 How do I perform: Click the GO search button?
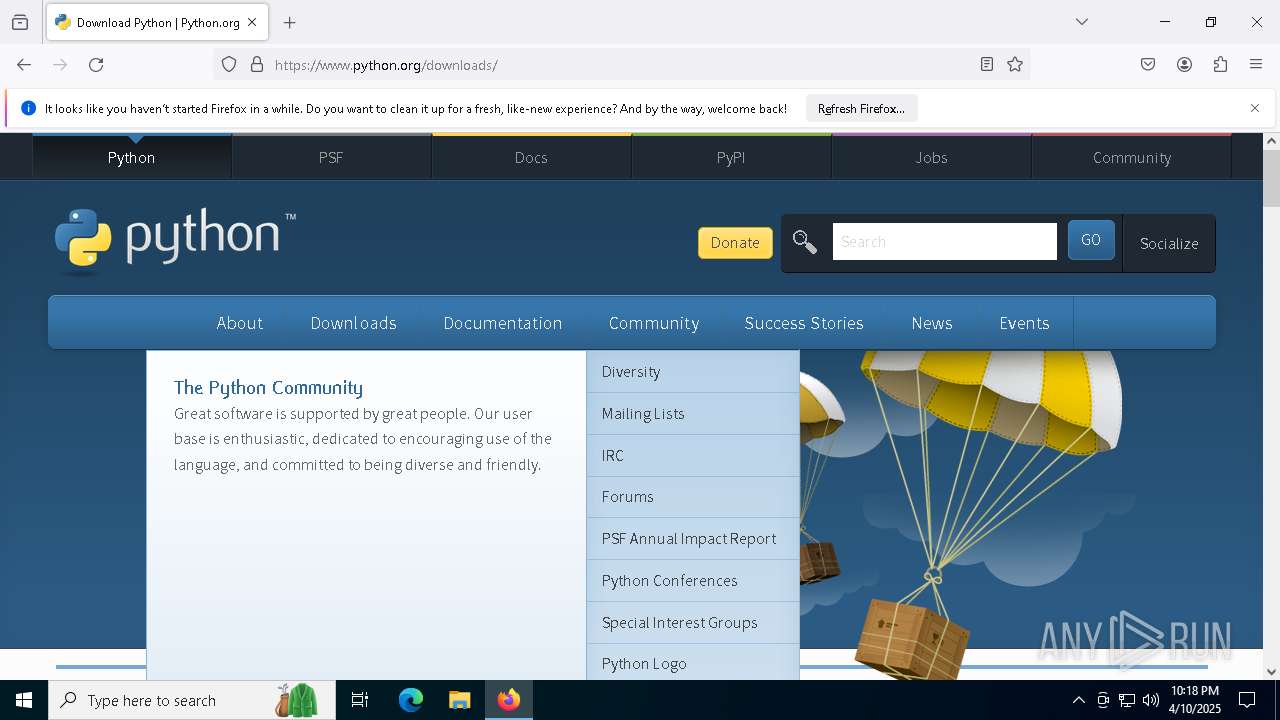pos(1091,240)
